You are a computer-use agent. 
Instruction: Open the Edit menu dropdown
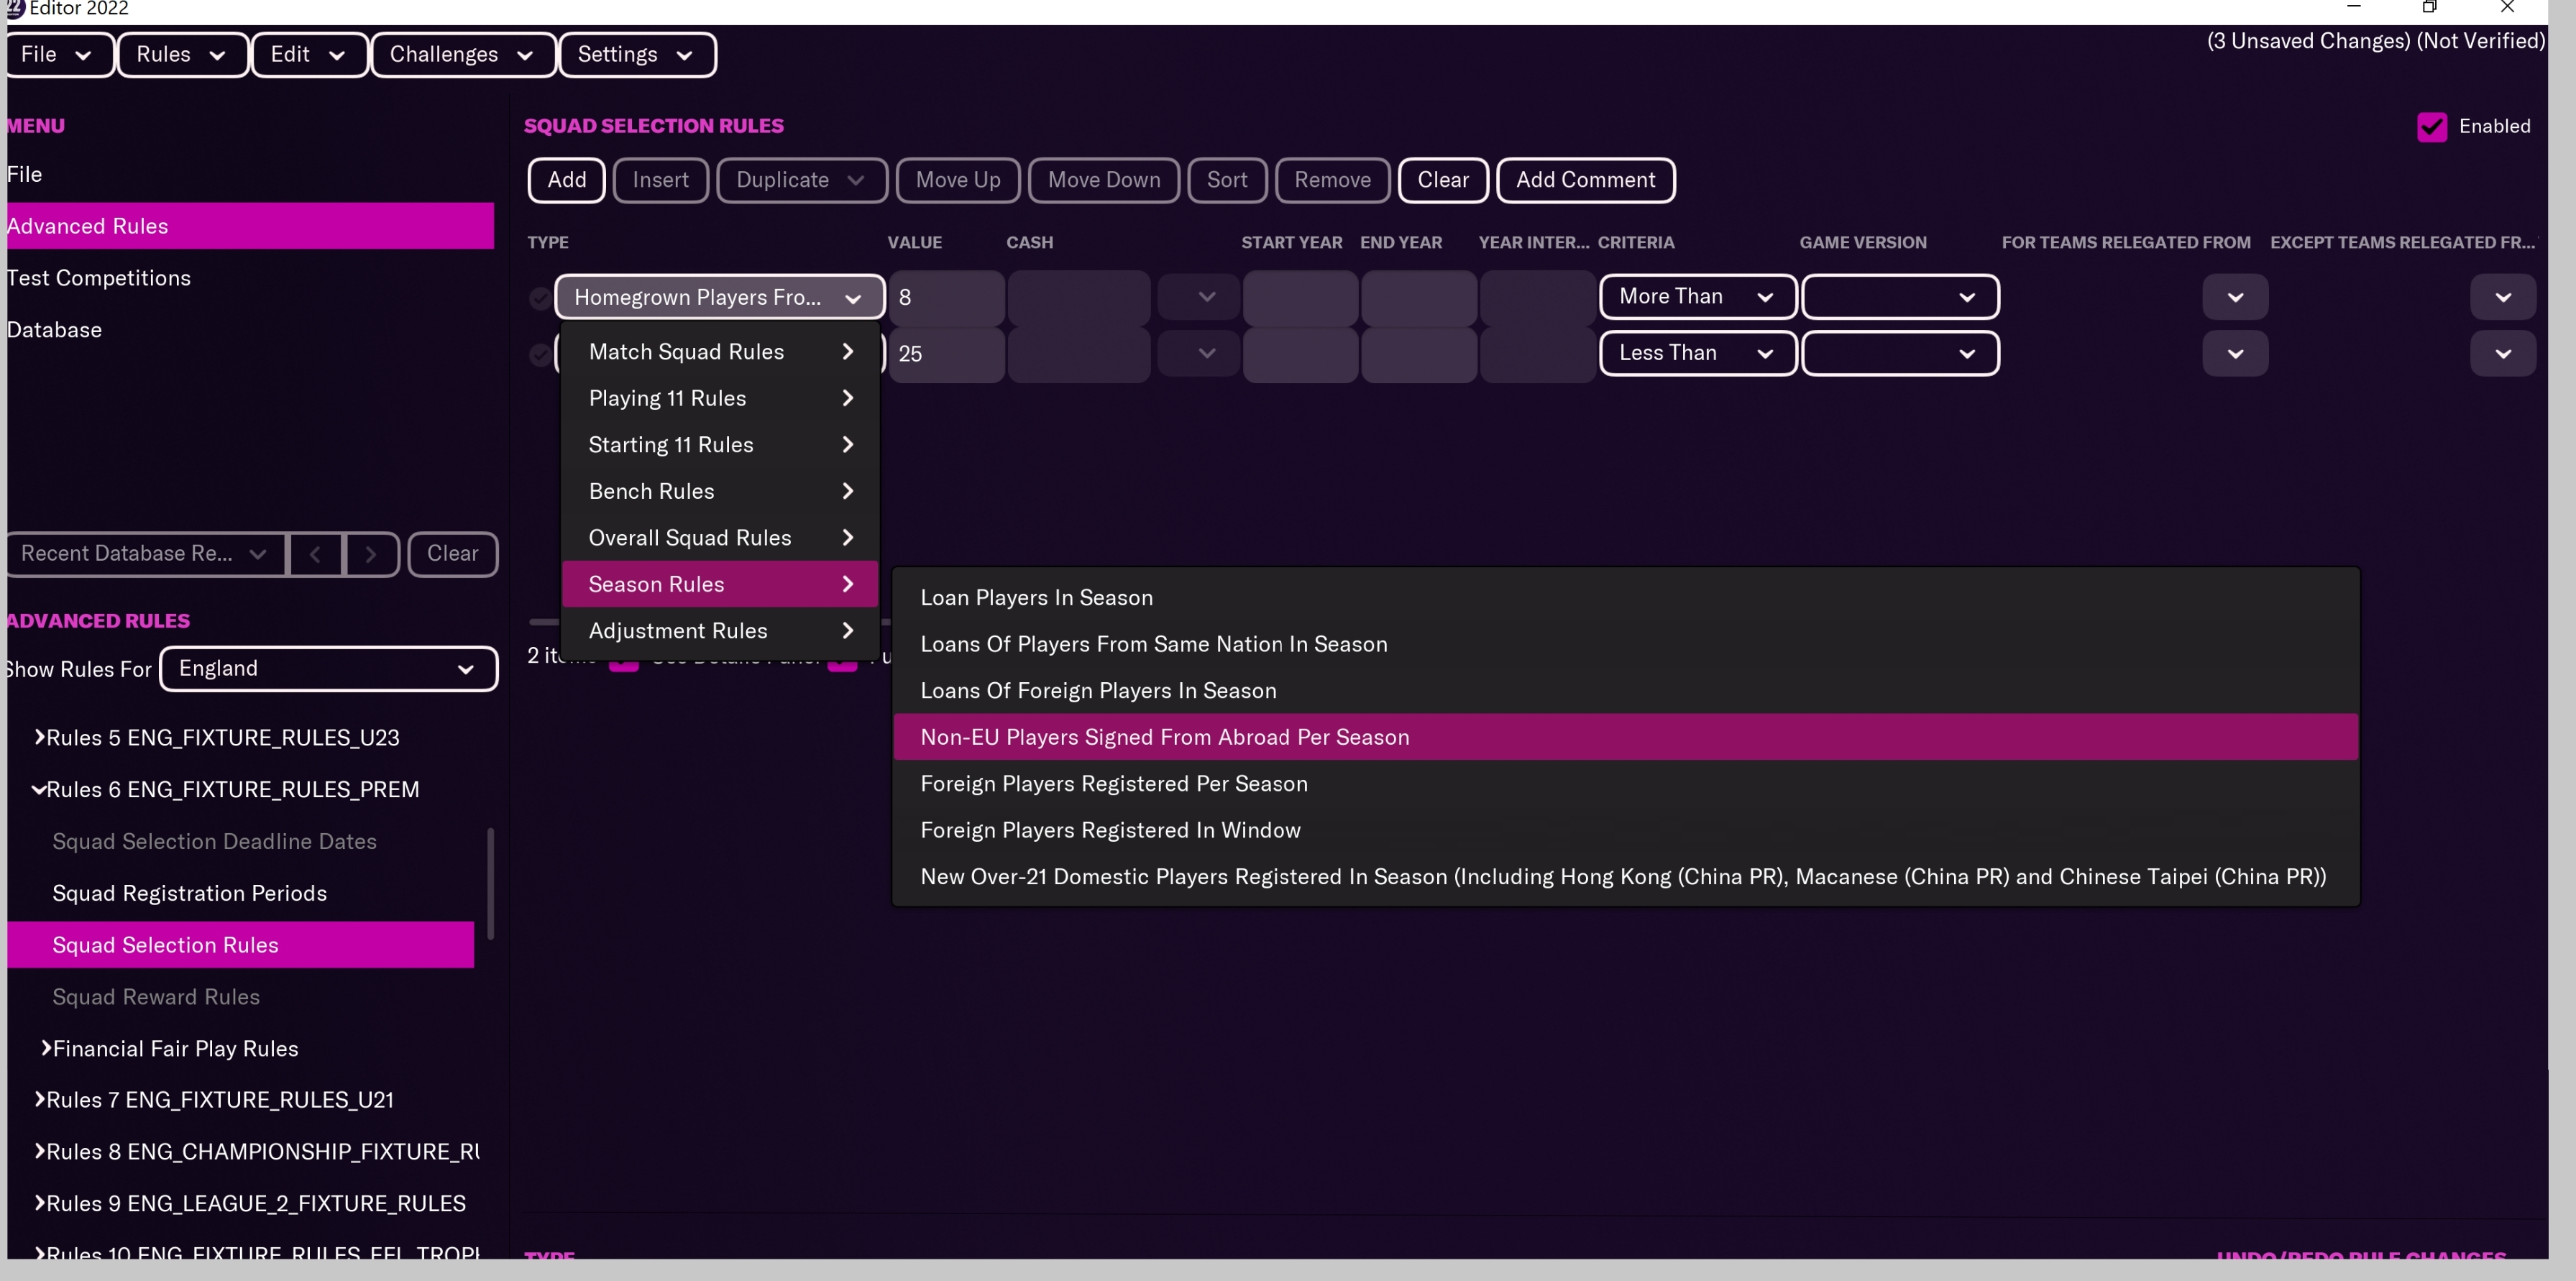point(309,55)
